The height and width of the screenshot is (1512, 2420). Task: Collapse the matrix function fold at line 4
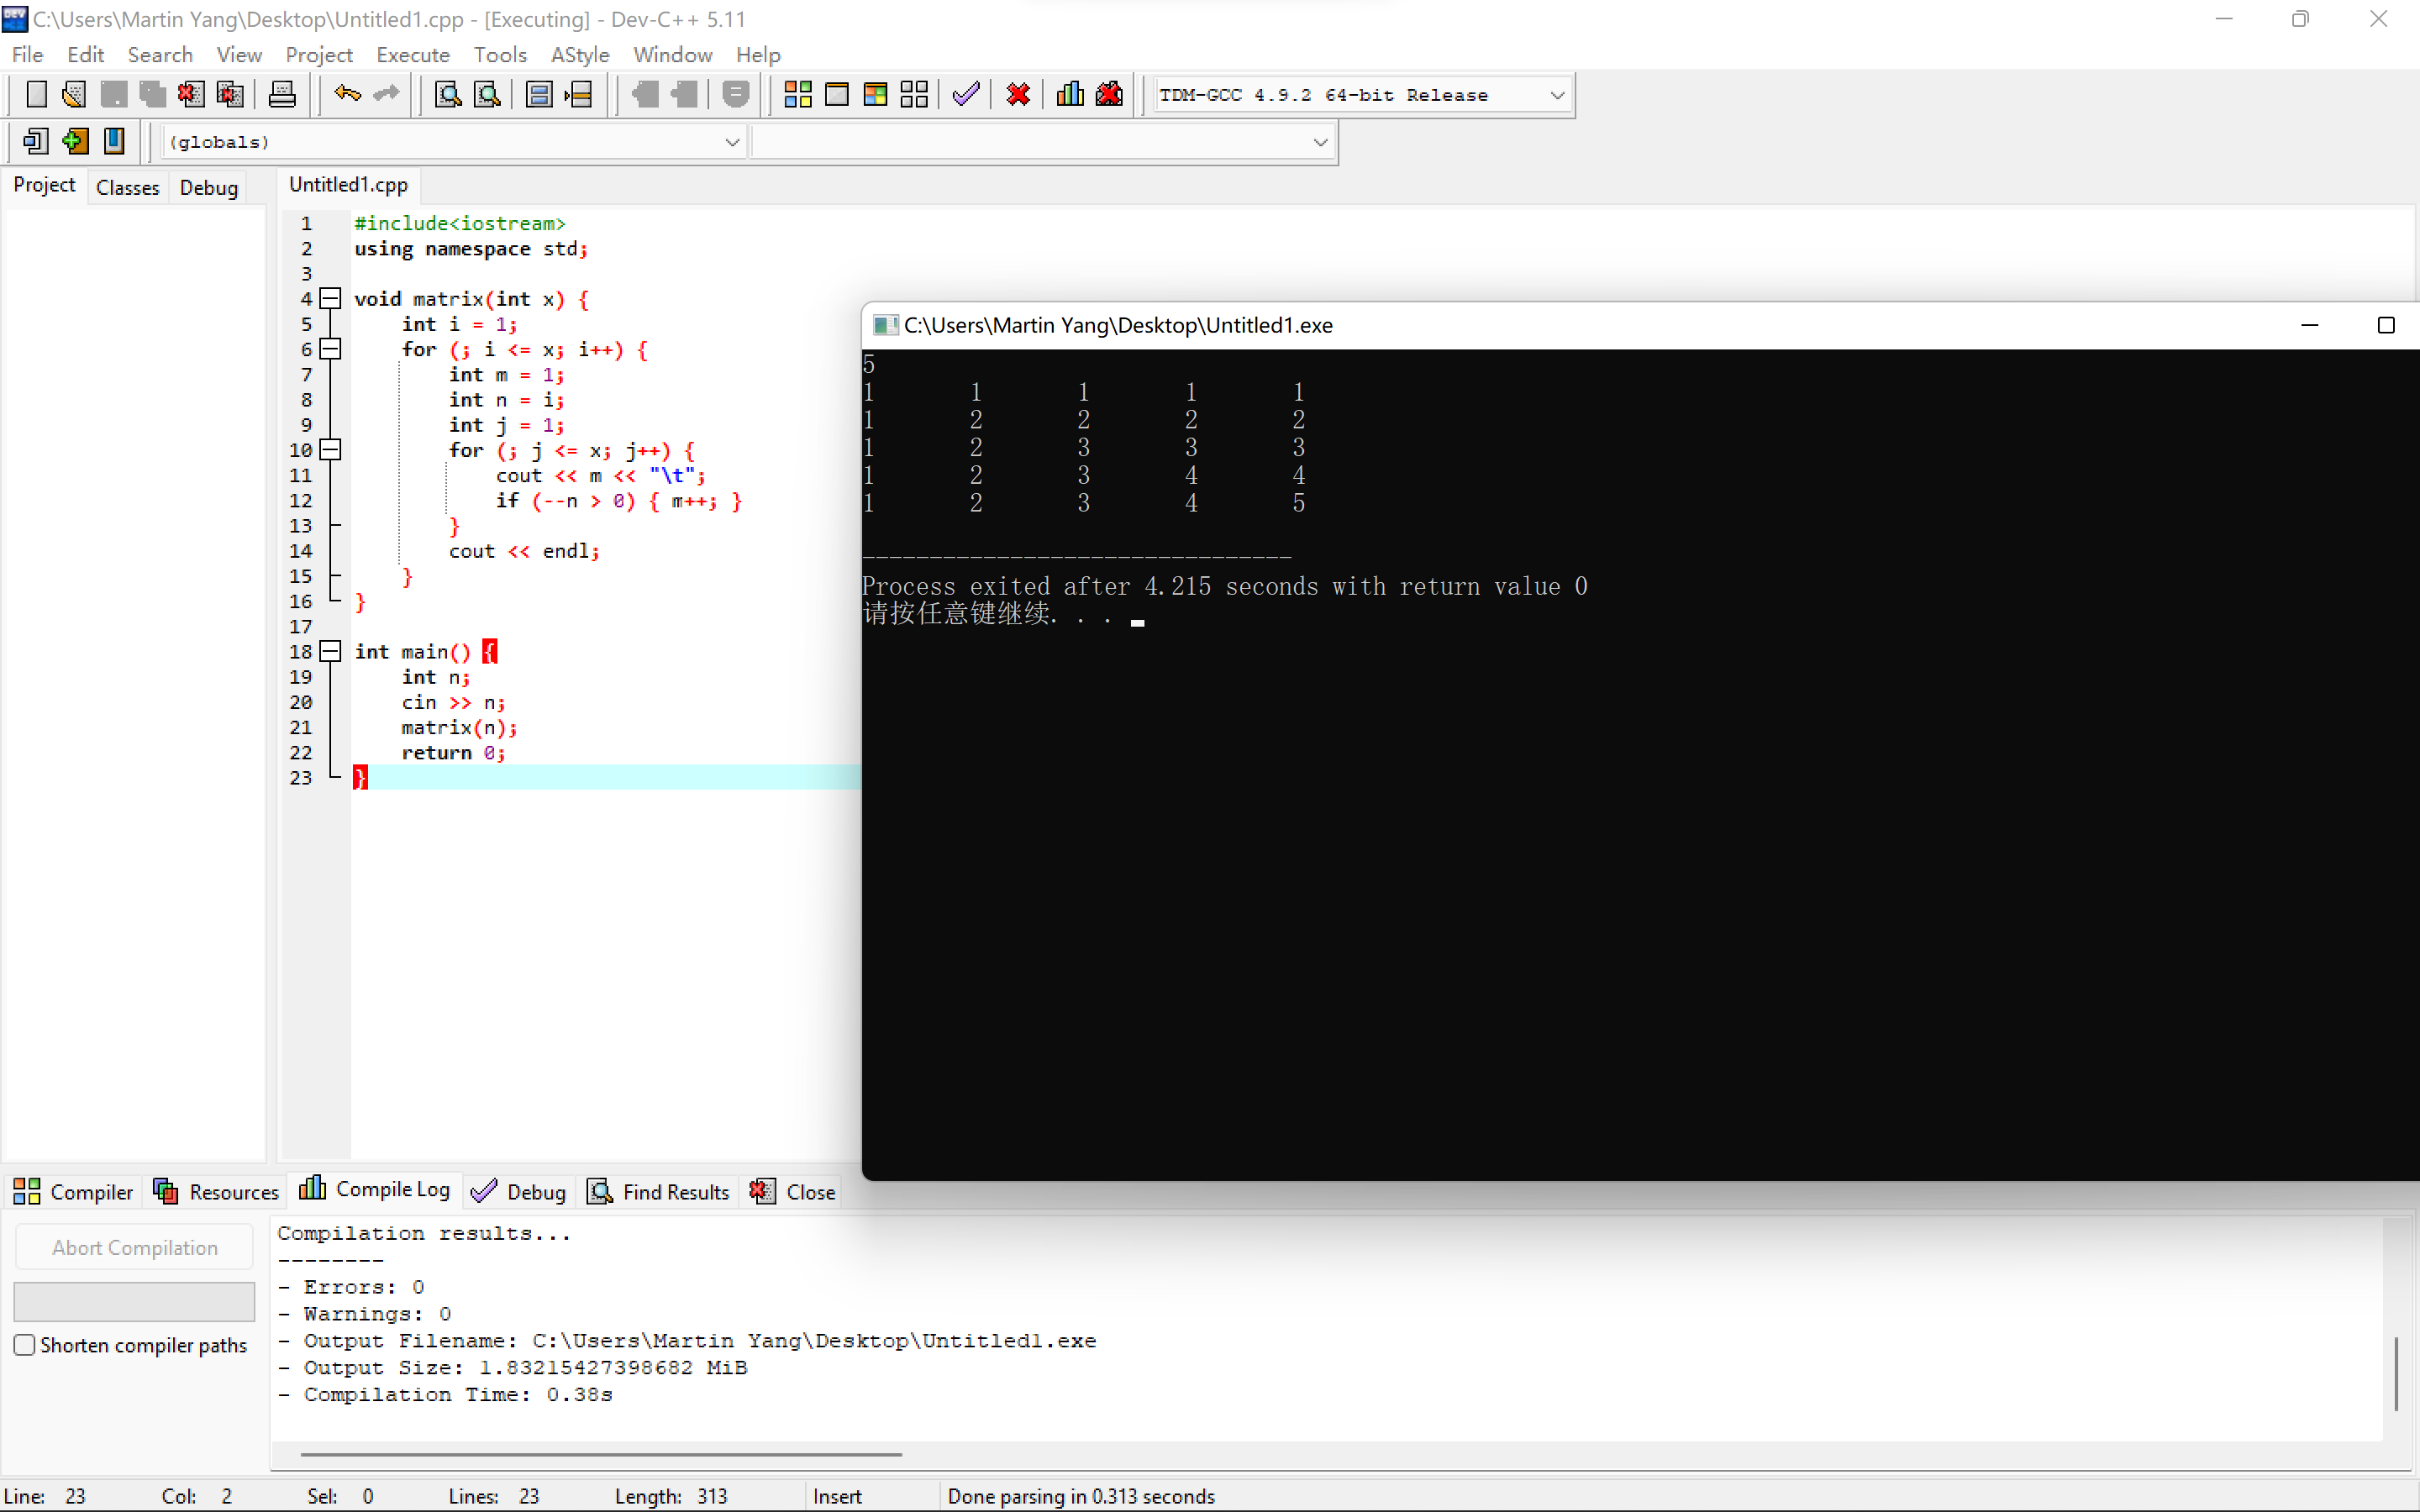331,298
